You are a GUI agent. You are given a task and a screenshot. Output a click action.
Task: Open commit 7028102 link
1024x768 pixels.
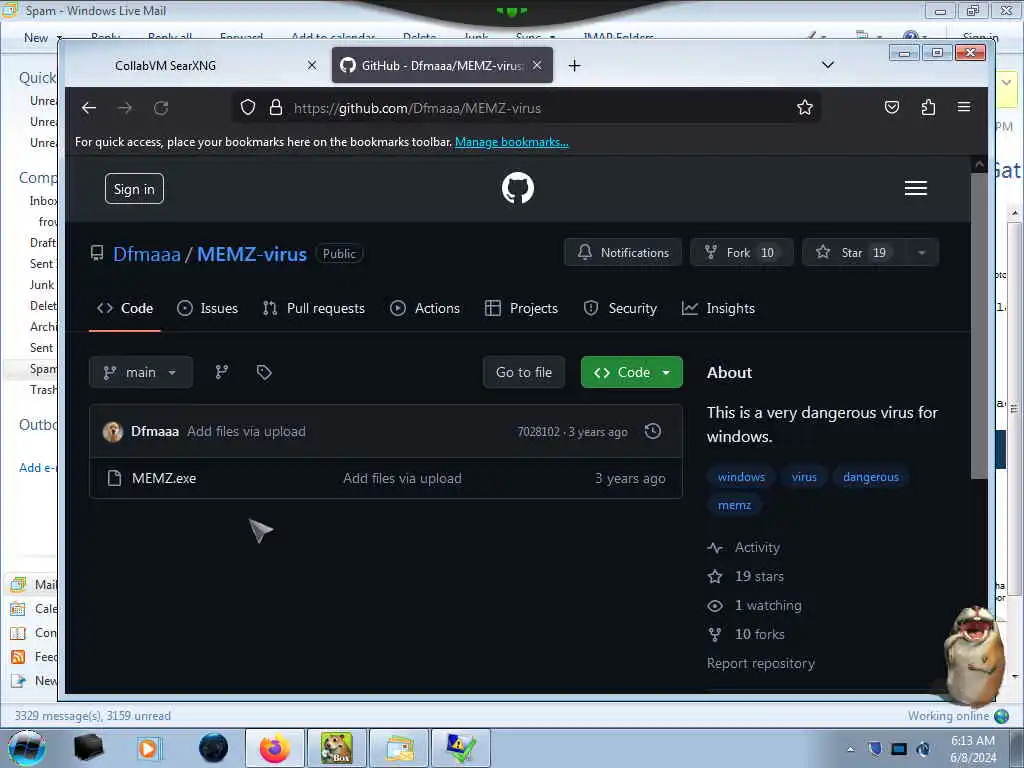tap(538, 432)
